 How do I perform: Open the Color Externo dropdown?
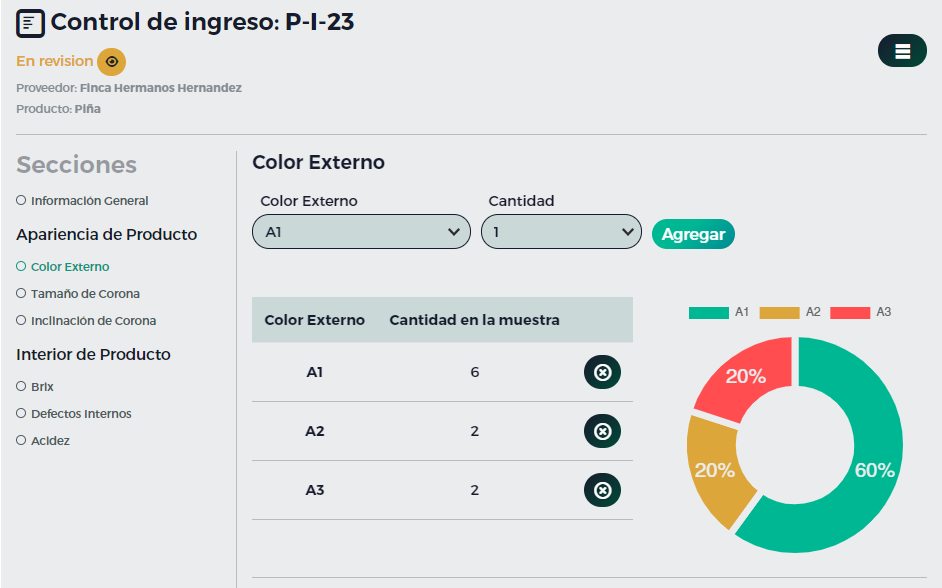coord(361,232)
